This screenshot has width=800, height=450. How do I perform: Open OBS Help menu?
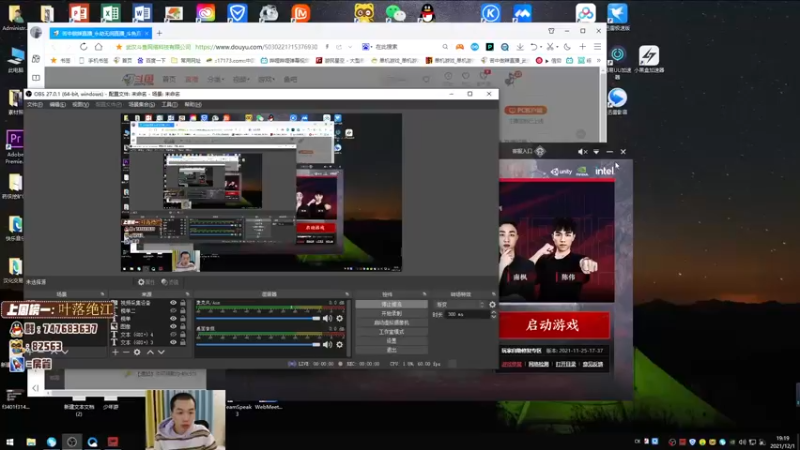[x=193, y=105]
